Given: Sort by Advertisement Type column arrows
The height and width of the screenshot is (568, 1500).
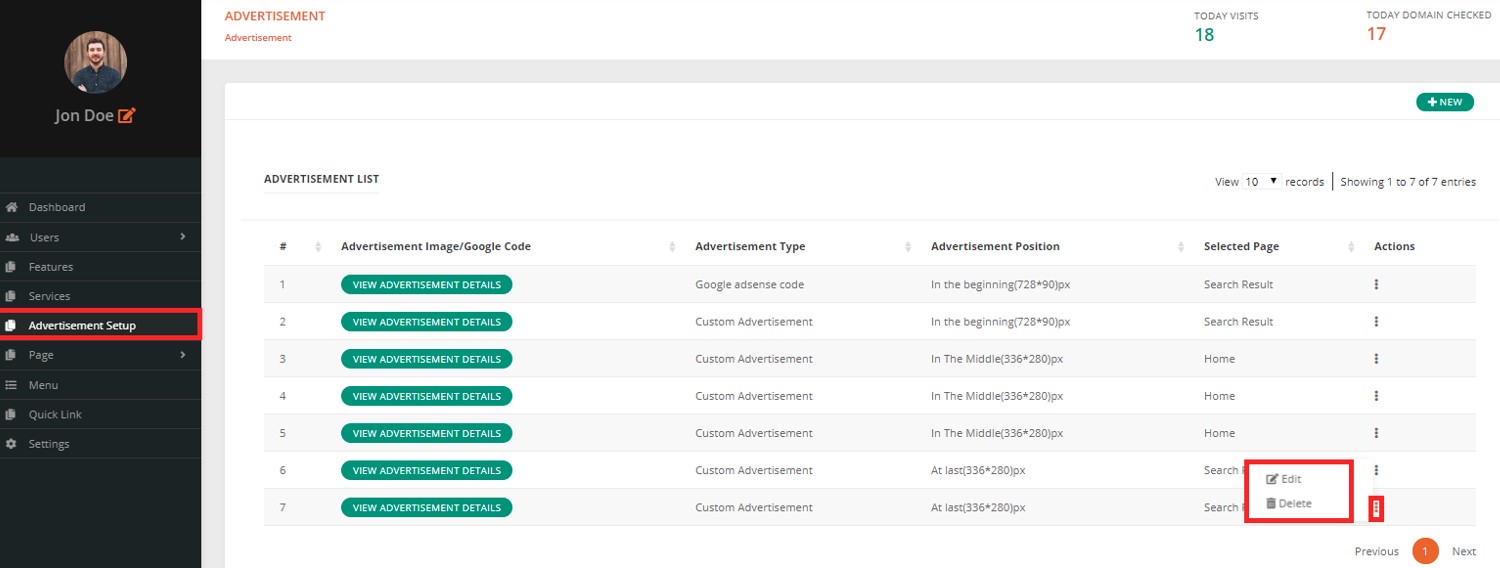Looking at the screenshot, I should point(908,247).
